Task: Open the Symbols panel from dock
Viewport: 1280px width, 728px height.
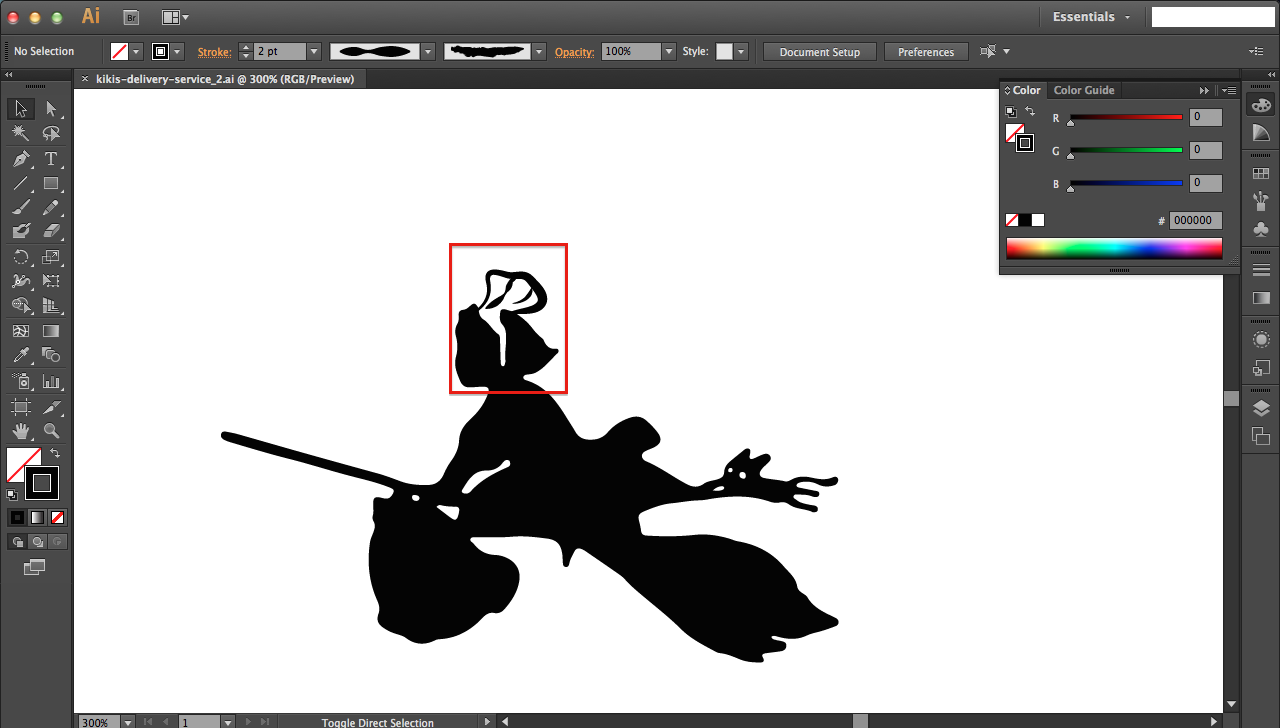Action: [1261, 229]
